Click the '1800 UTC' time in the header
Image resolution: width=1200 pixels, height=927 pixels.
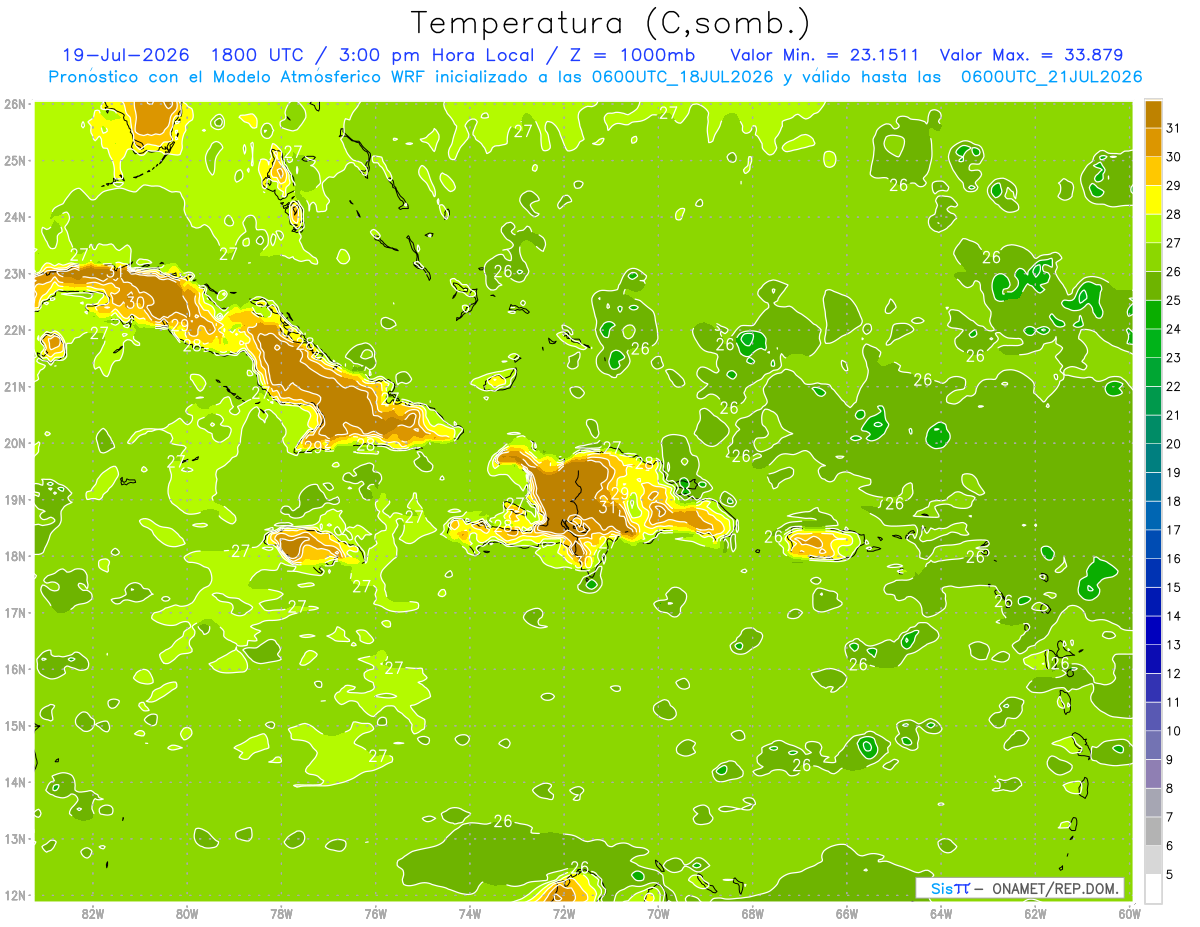click(x=256, y=55)
